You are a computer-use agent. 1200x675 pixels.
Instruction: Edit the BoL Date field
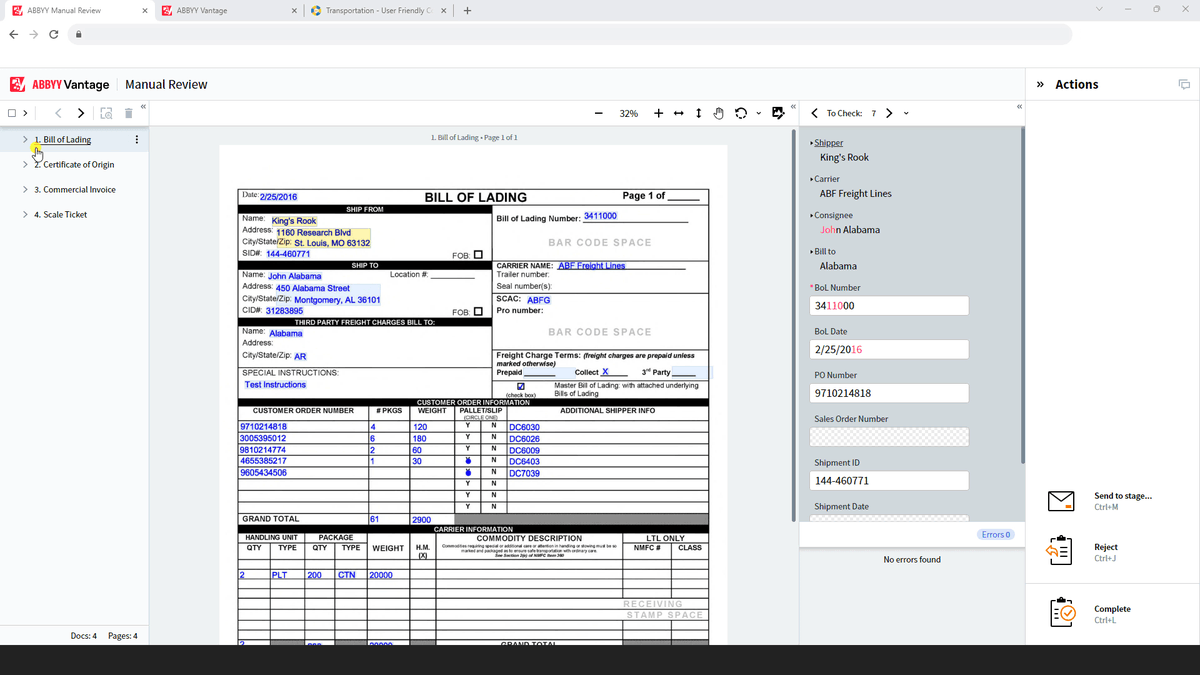(889, 350)
